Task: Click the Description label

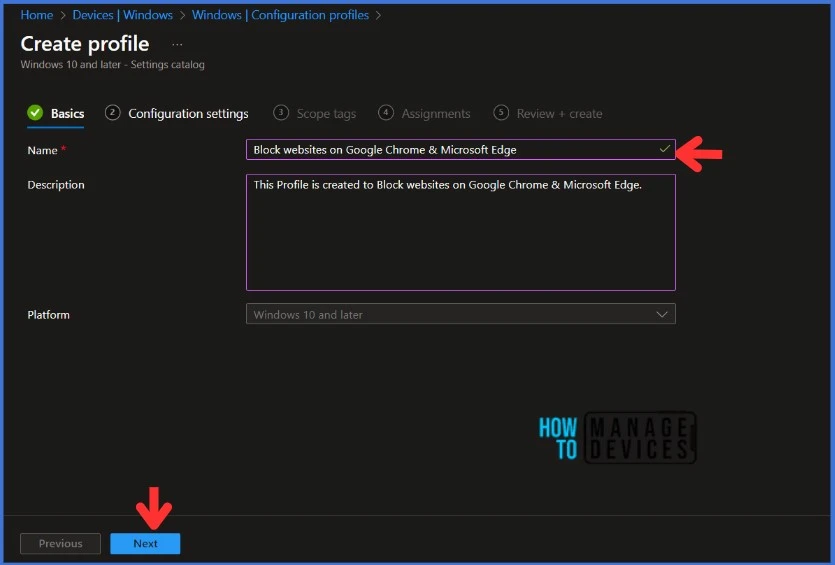Action: coord(56,185)
